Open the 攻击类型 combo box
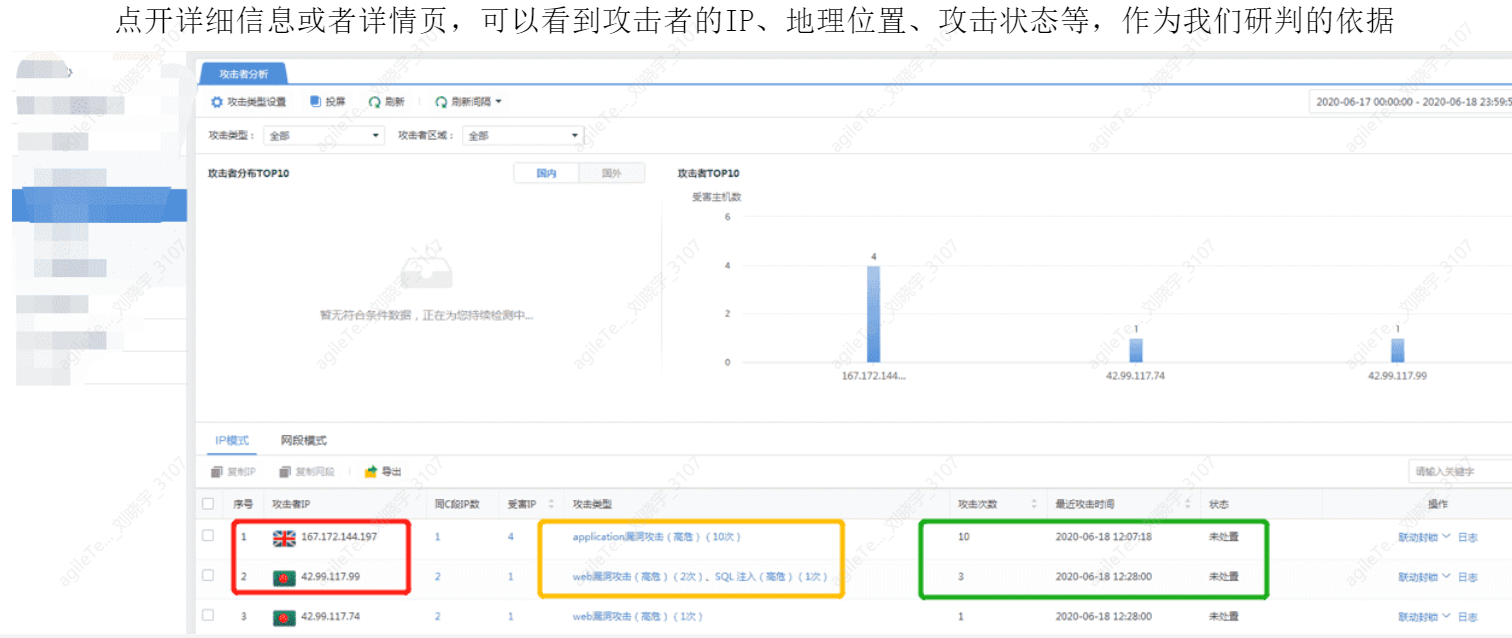Screen dimensions: 1512x638 click(x=326, y=136)
